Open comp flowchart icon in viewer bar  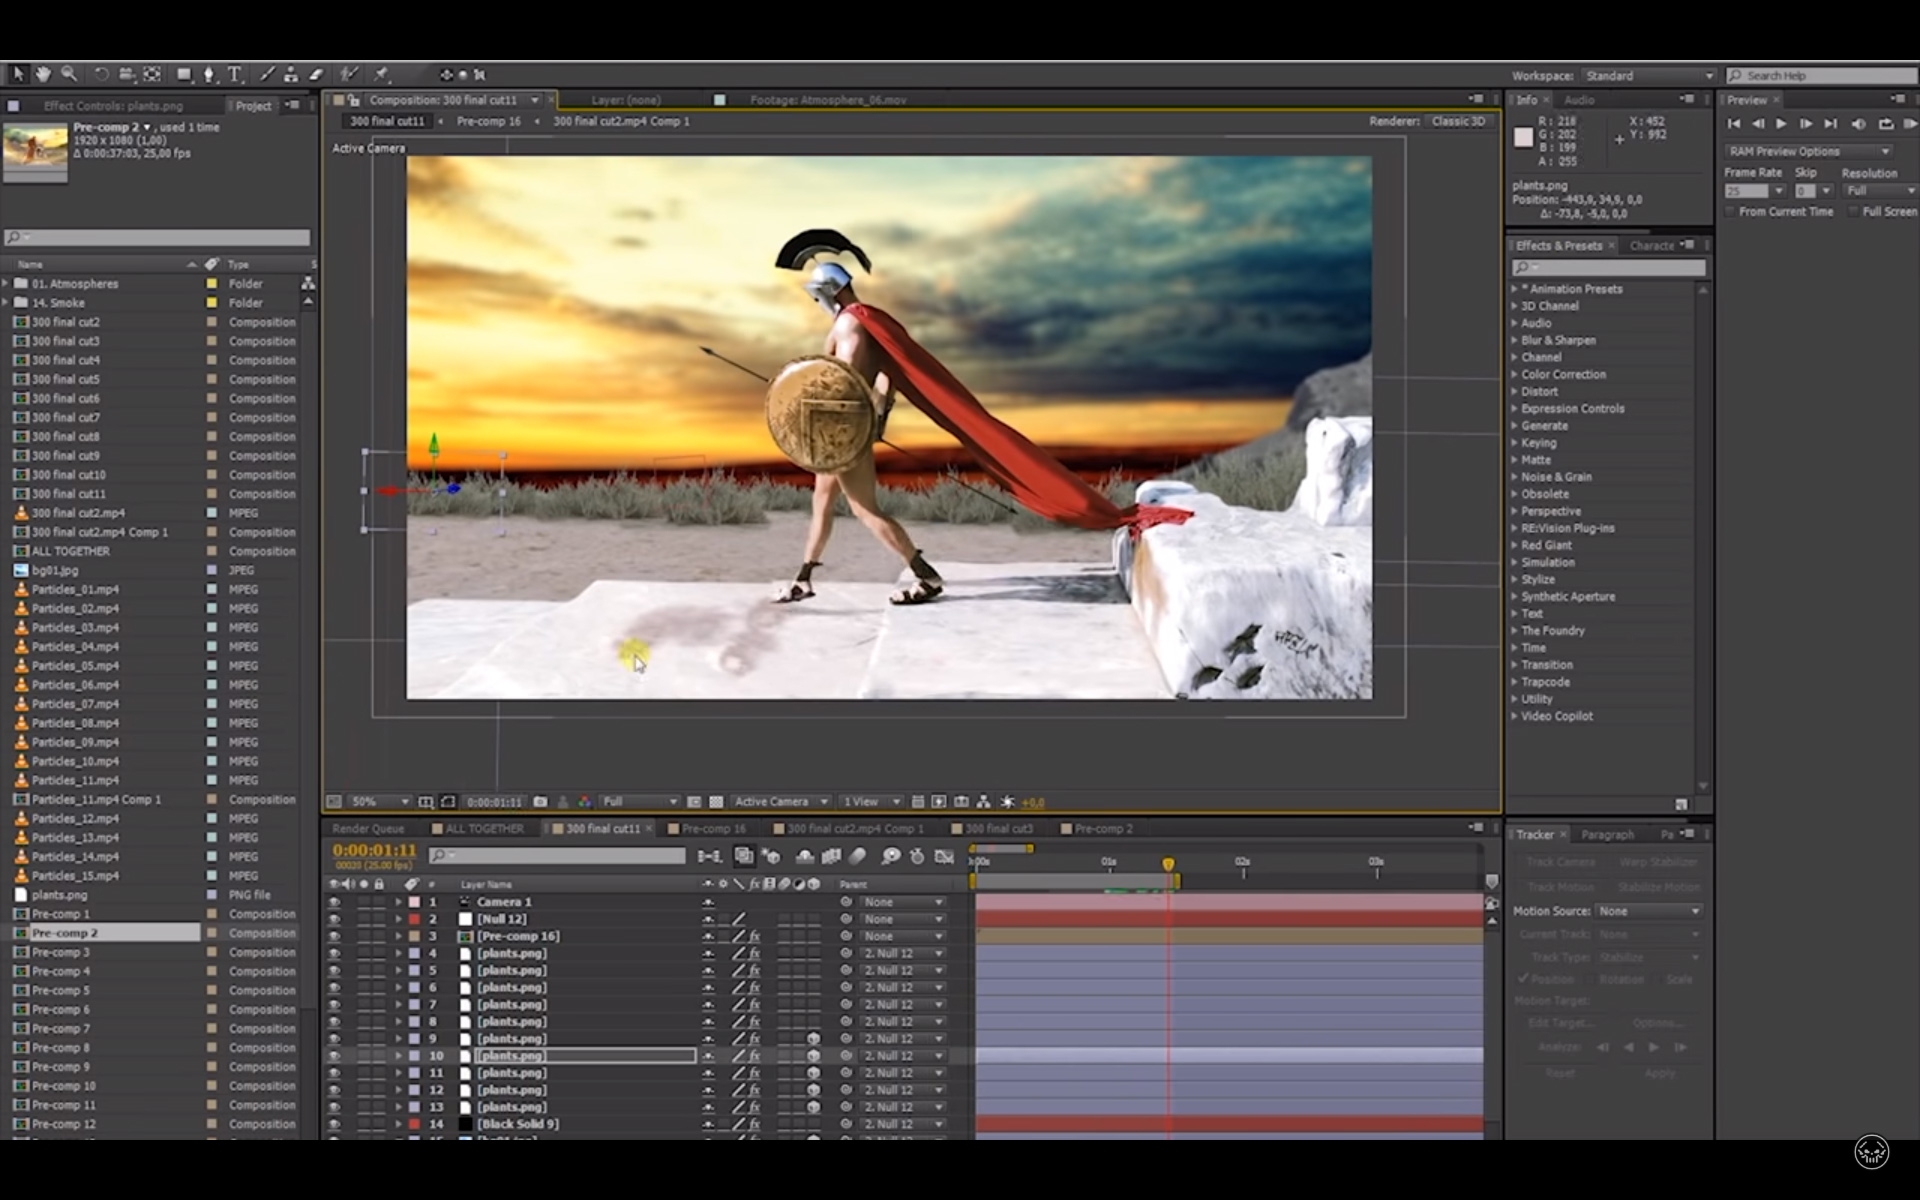click(x=984, y=802)
